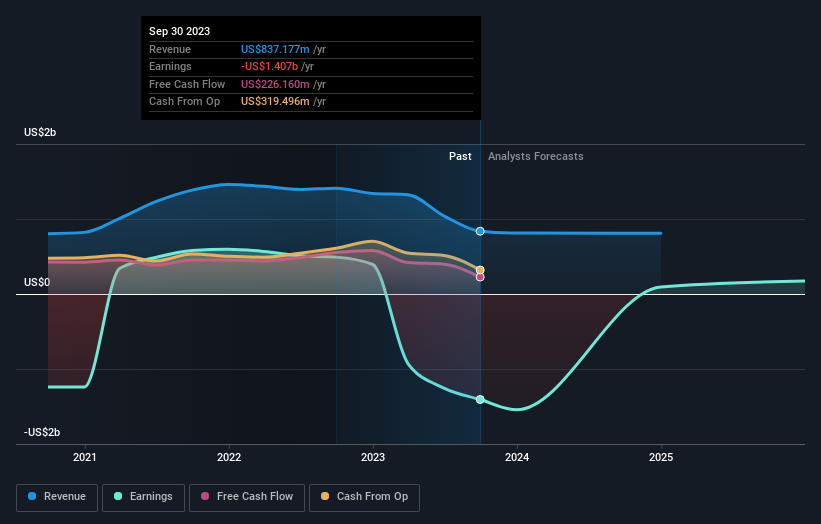Image resolution: width=821 pixels, height=524 pixels.
Task: Toggle the Free Cash Flow legend button
Action: click(x=247, y=497)
